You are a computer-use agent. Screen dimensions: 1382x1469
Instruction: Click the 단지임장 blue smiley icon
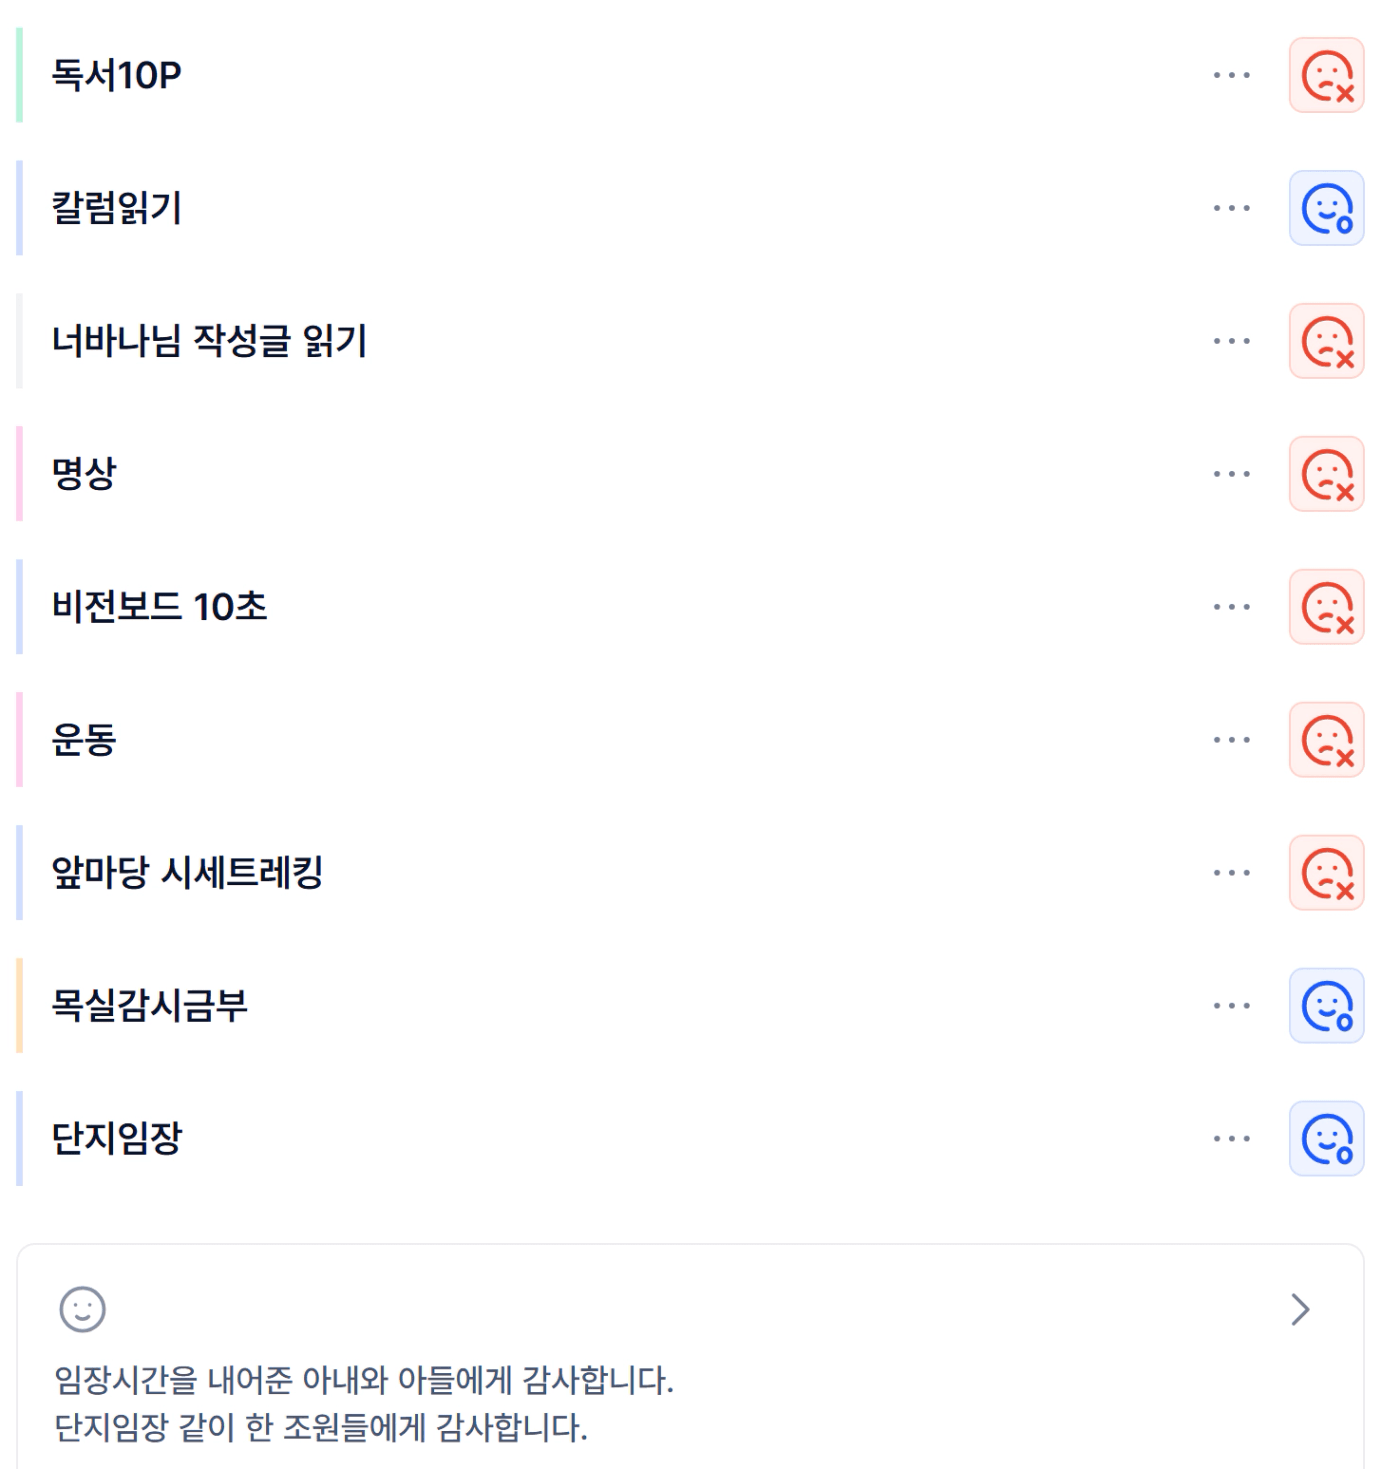pyautogui.click(x=1326, y=1139)
